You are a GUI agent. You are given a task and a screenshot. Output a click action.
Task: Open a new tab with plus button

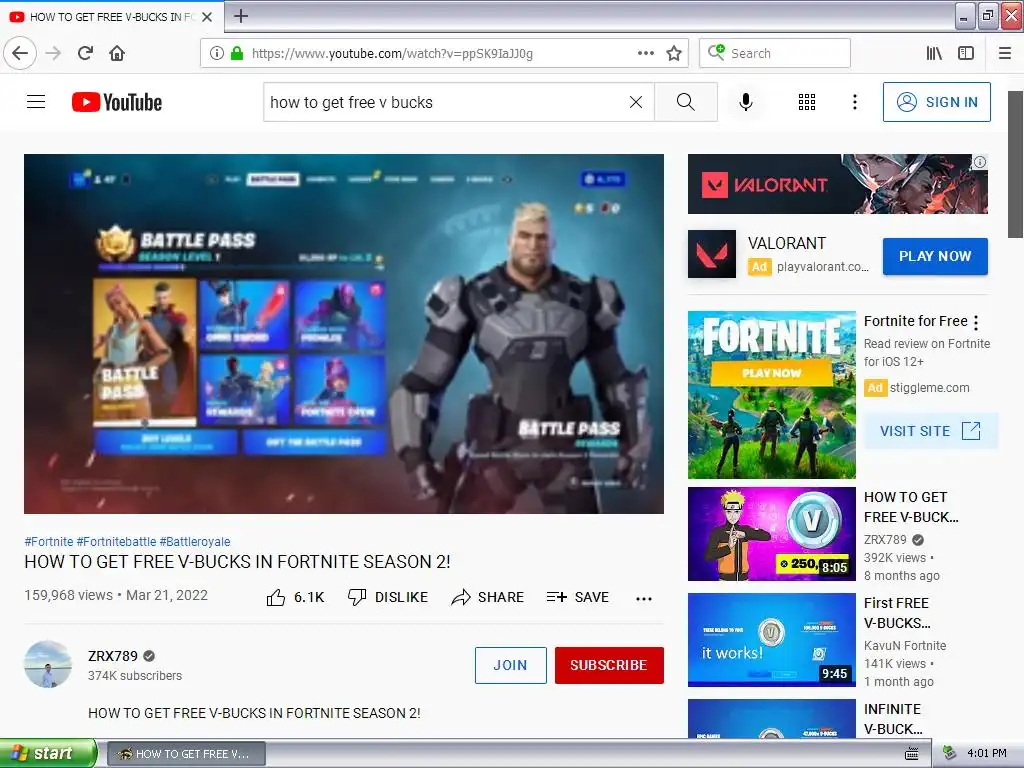240,16
